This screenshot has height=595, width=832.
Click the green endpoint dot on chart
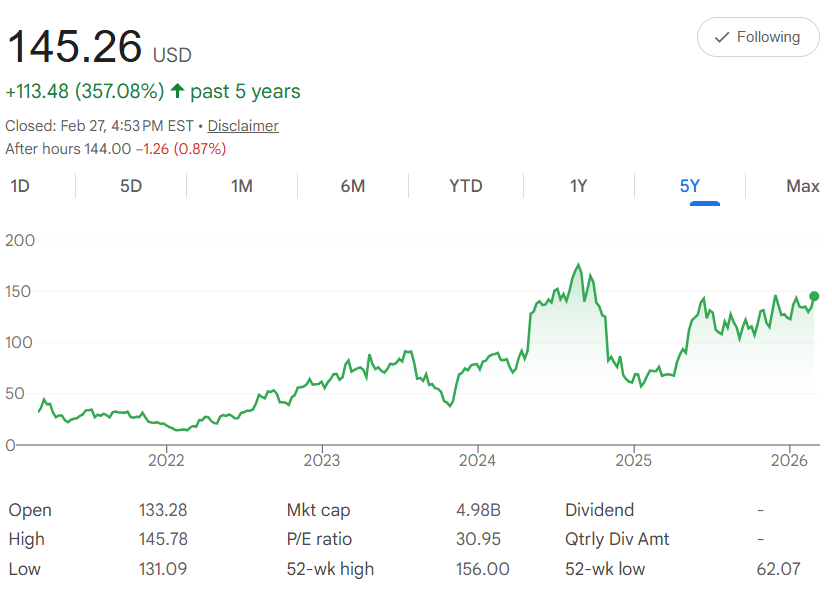click(814, 296)
